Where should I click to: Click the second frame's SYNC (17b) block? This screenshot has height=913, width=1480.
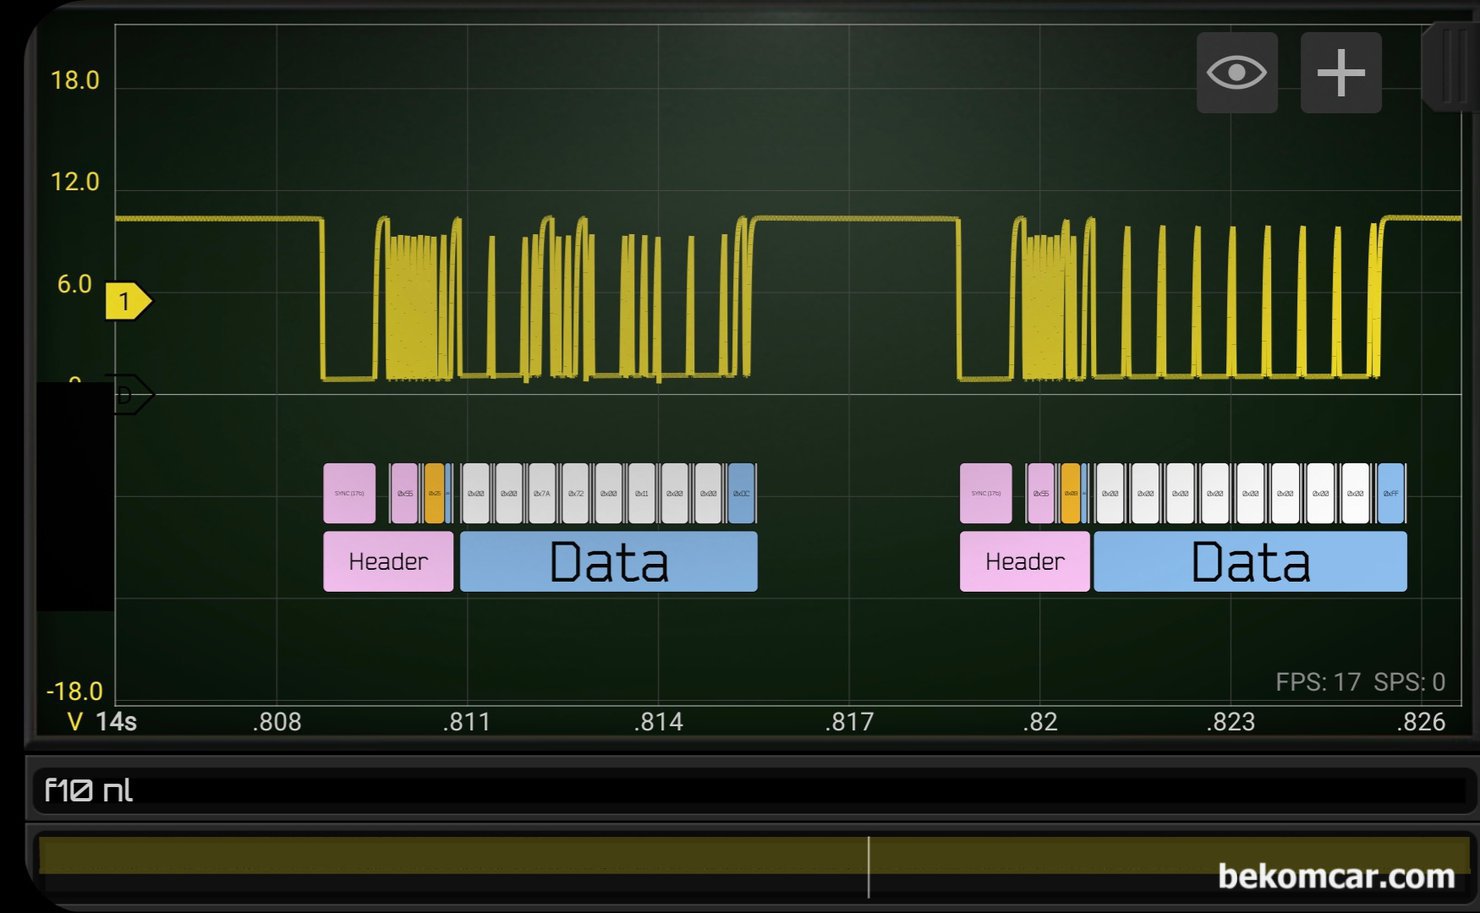point(986,493)
